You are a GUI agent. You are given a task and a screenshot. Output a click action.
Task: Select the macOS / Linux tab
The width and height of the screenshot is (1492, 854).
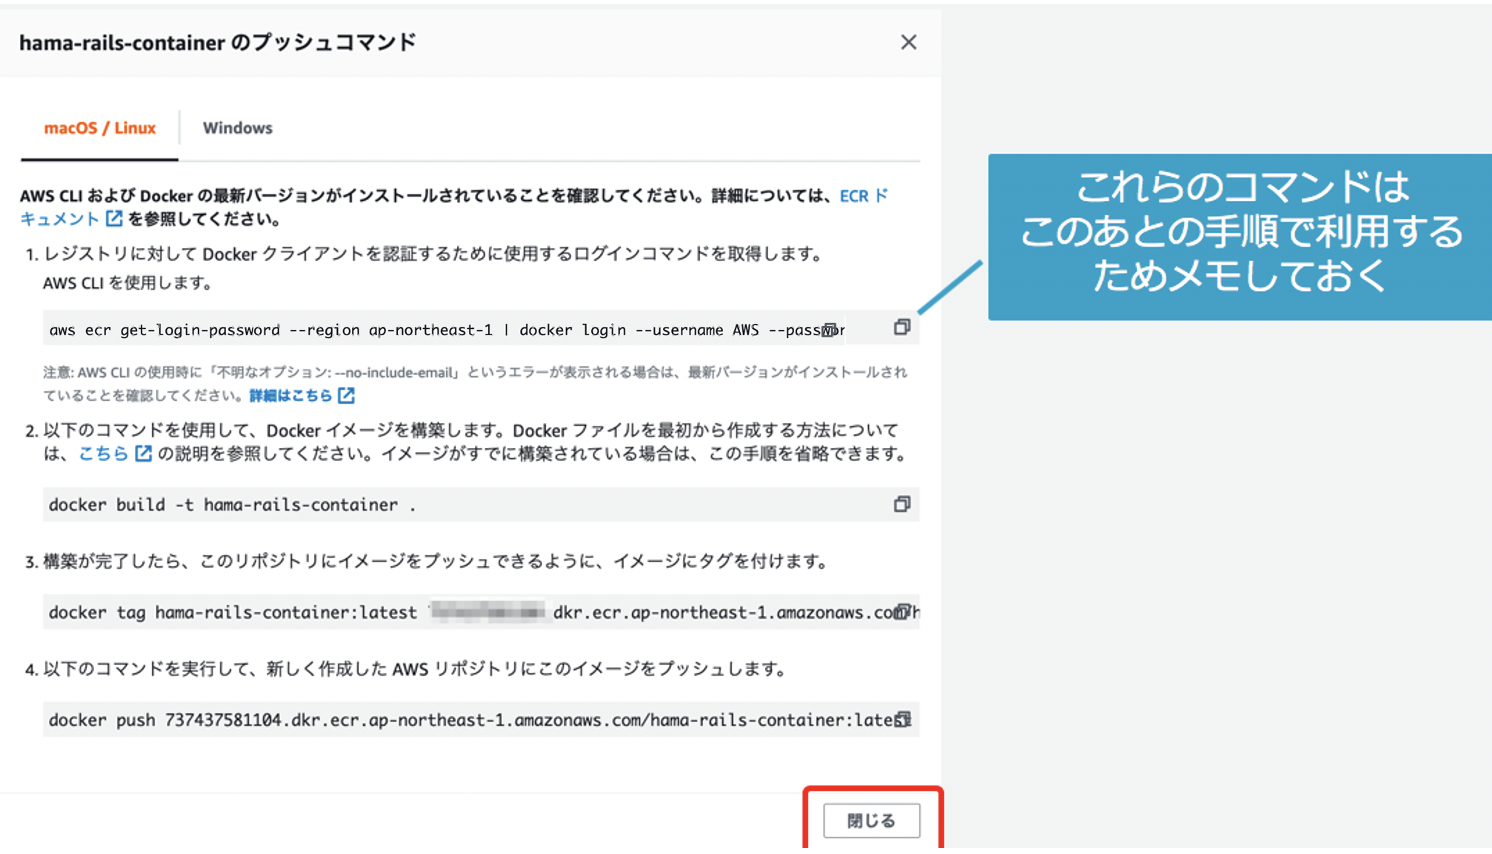100,128
